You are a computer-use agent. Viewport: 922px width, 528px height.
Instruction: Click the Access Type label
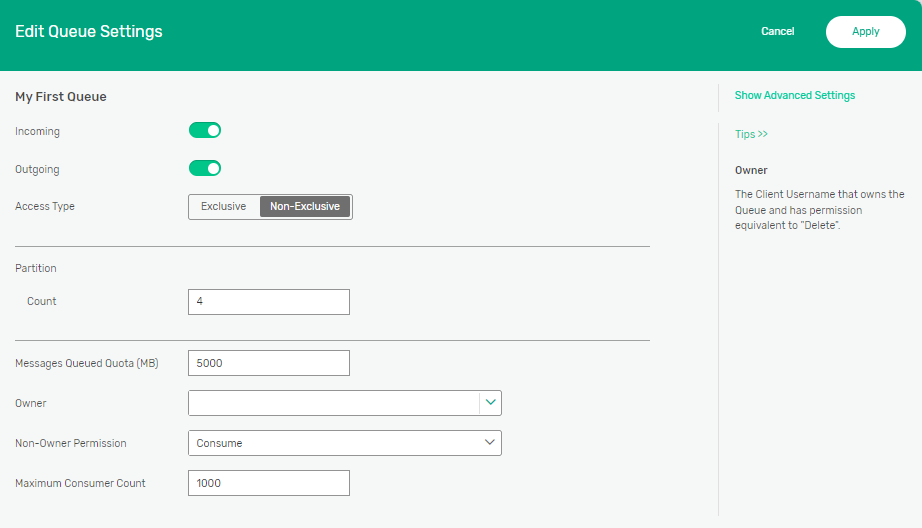click(45, 207)
